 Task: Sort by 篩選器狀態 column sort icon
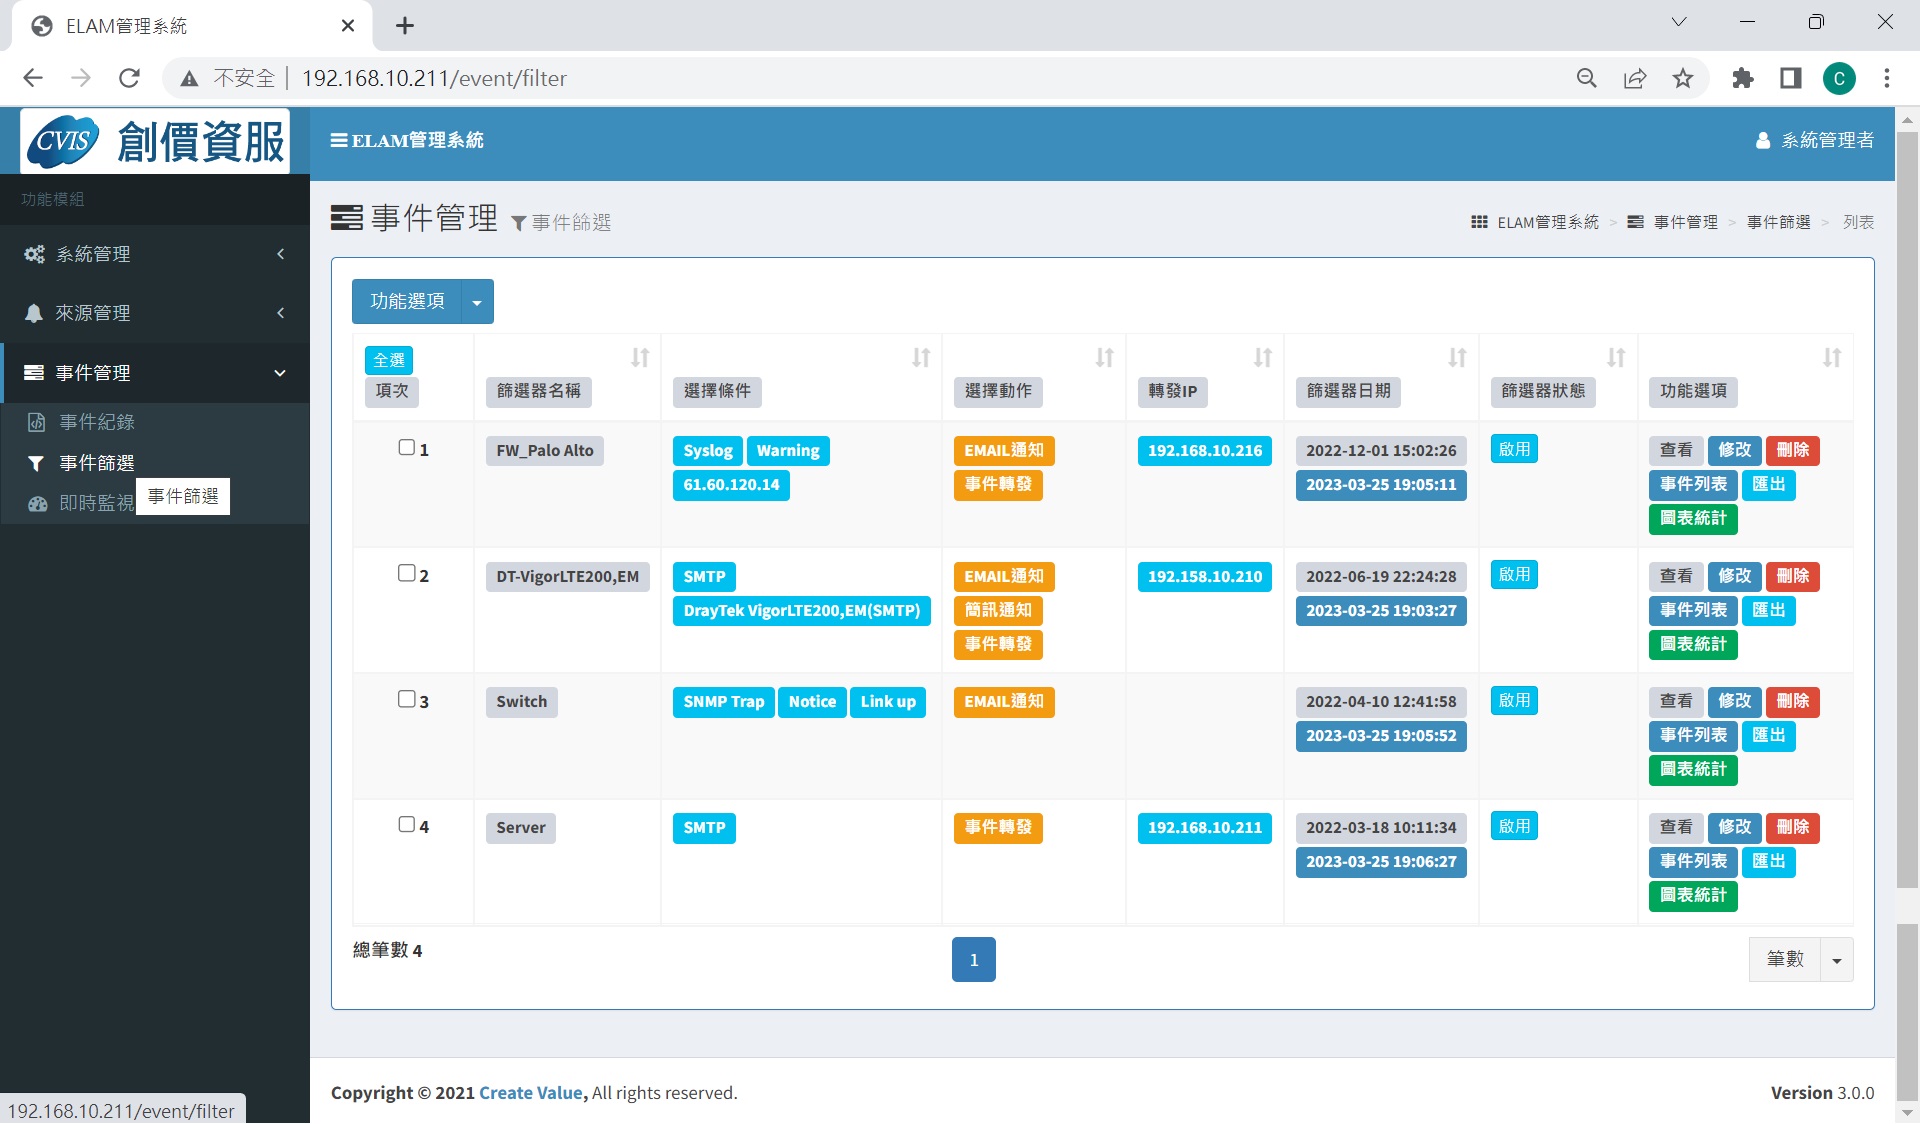click(1616, 357)
